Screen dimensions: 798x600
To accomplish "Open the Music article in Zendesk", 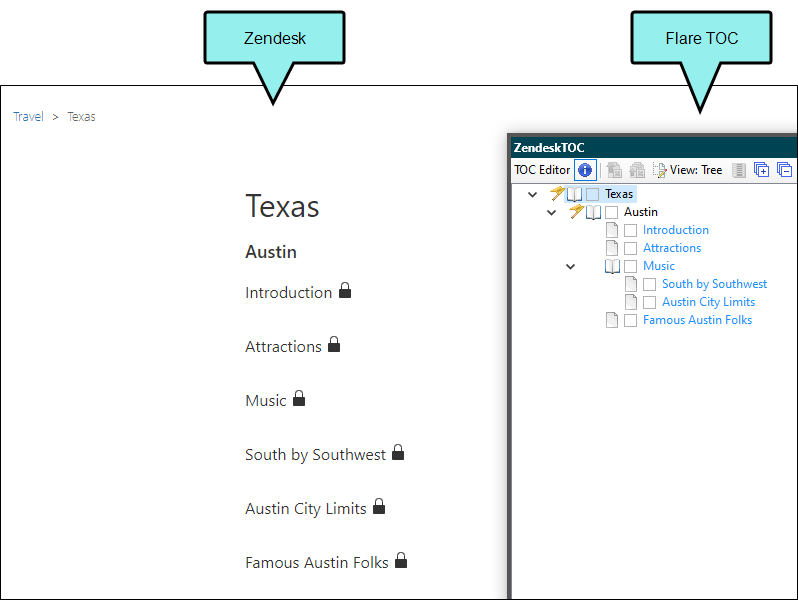I will point(266,401).
